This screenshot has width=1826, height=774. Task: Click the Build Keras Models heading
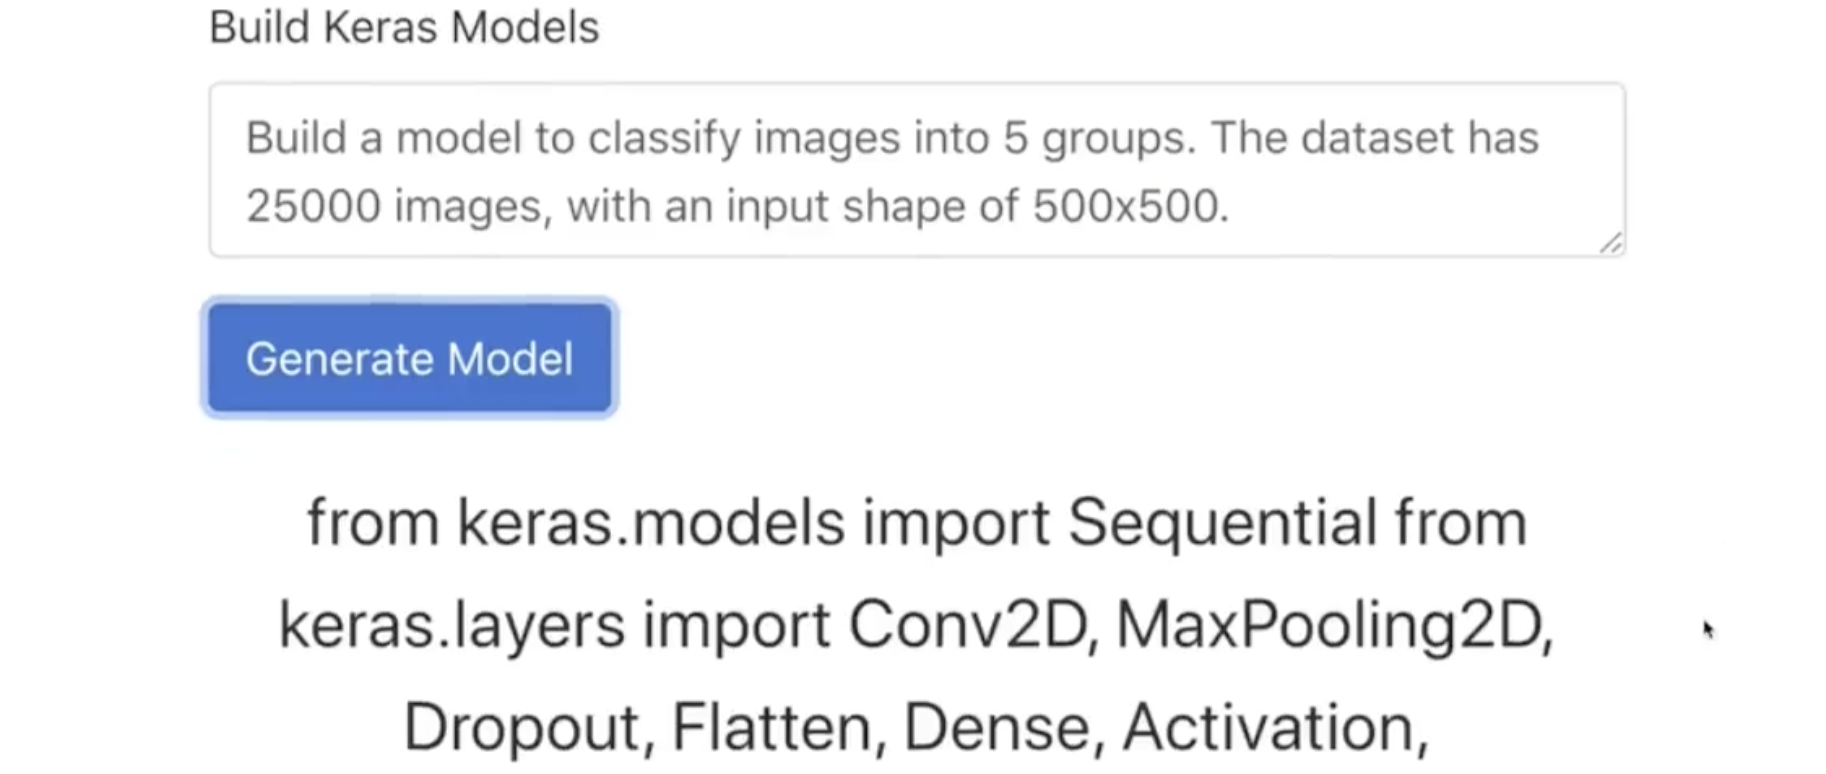[x=404, y=27]
